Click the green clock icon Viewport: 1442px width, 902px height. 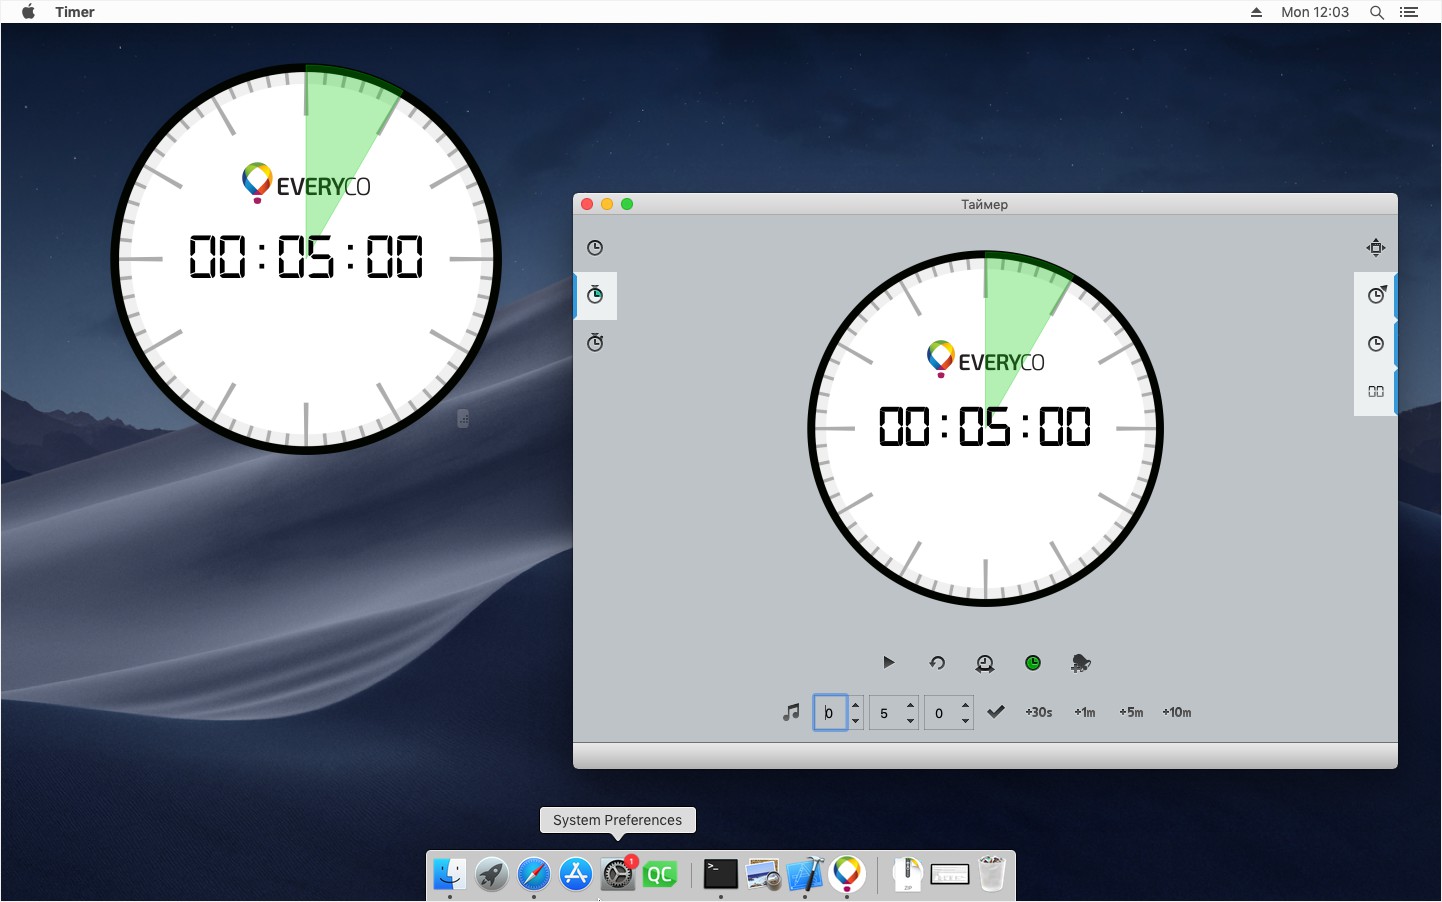pyautogui.click(x=1033, y=663)
